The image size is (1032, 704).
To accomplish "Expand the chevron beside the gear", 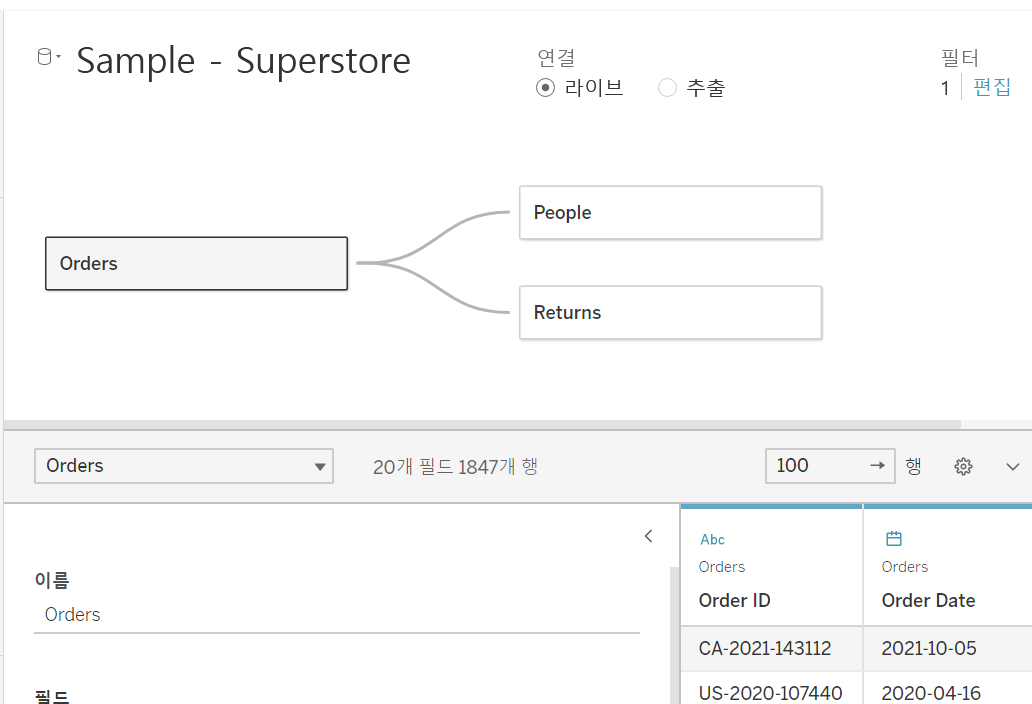I will click(x=1012, y=466).
